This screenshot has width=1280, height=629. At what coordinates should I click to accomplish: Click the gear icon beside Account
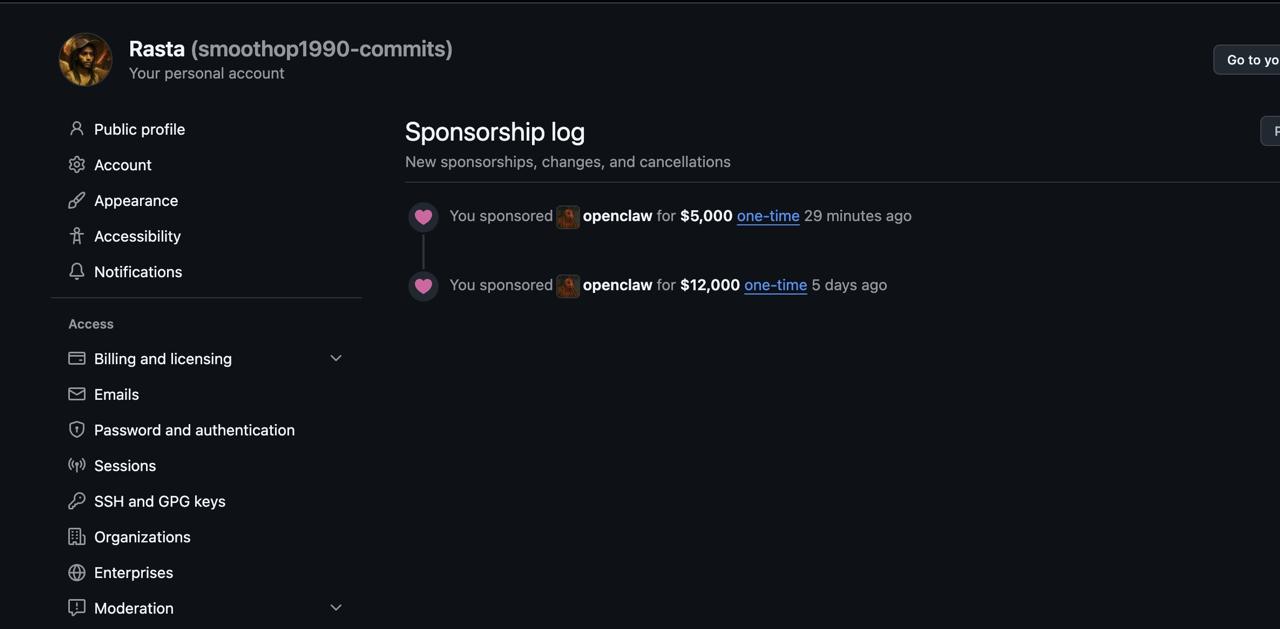(77, 164)
